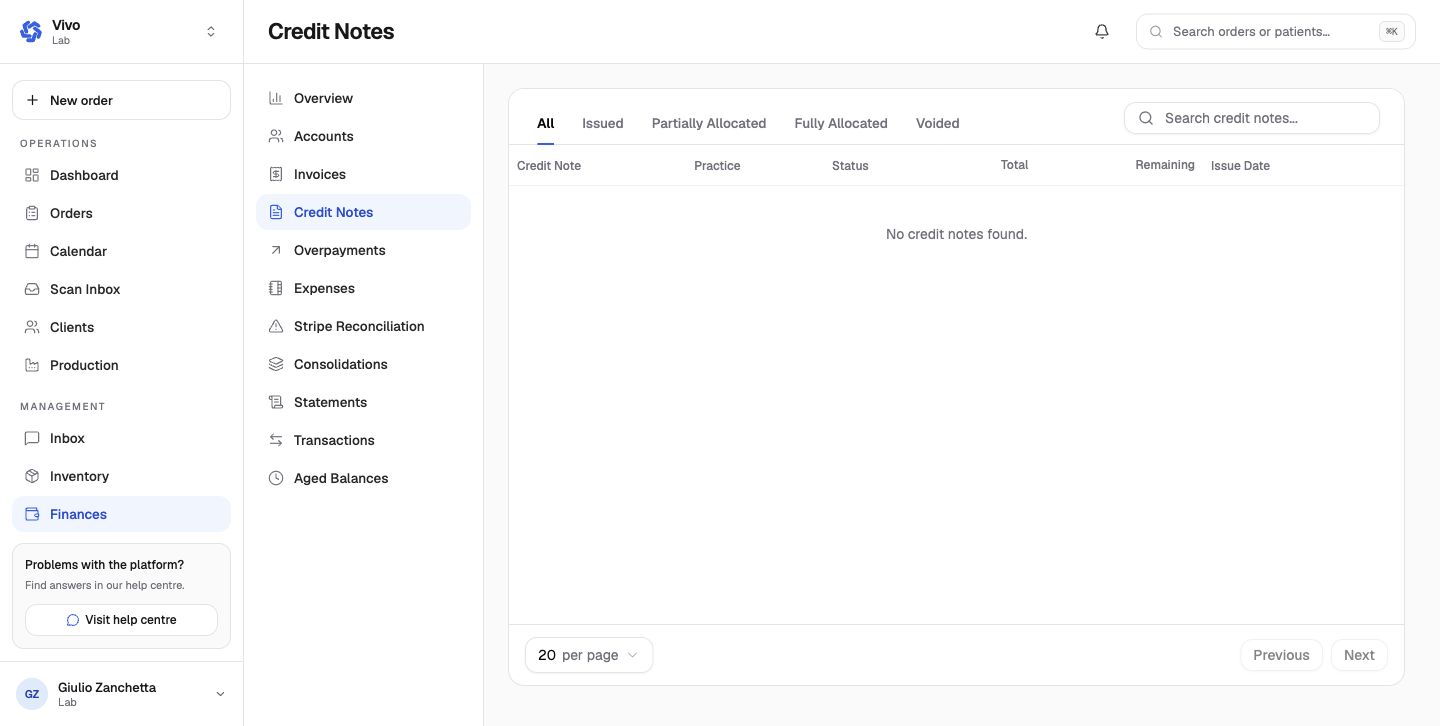The height and width of the screenshot is (726, 1440).
Task: Click the Visit help centre button
Action: [x=121, y=620]
